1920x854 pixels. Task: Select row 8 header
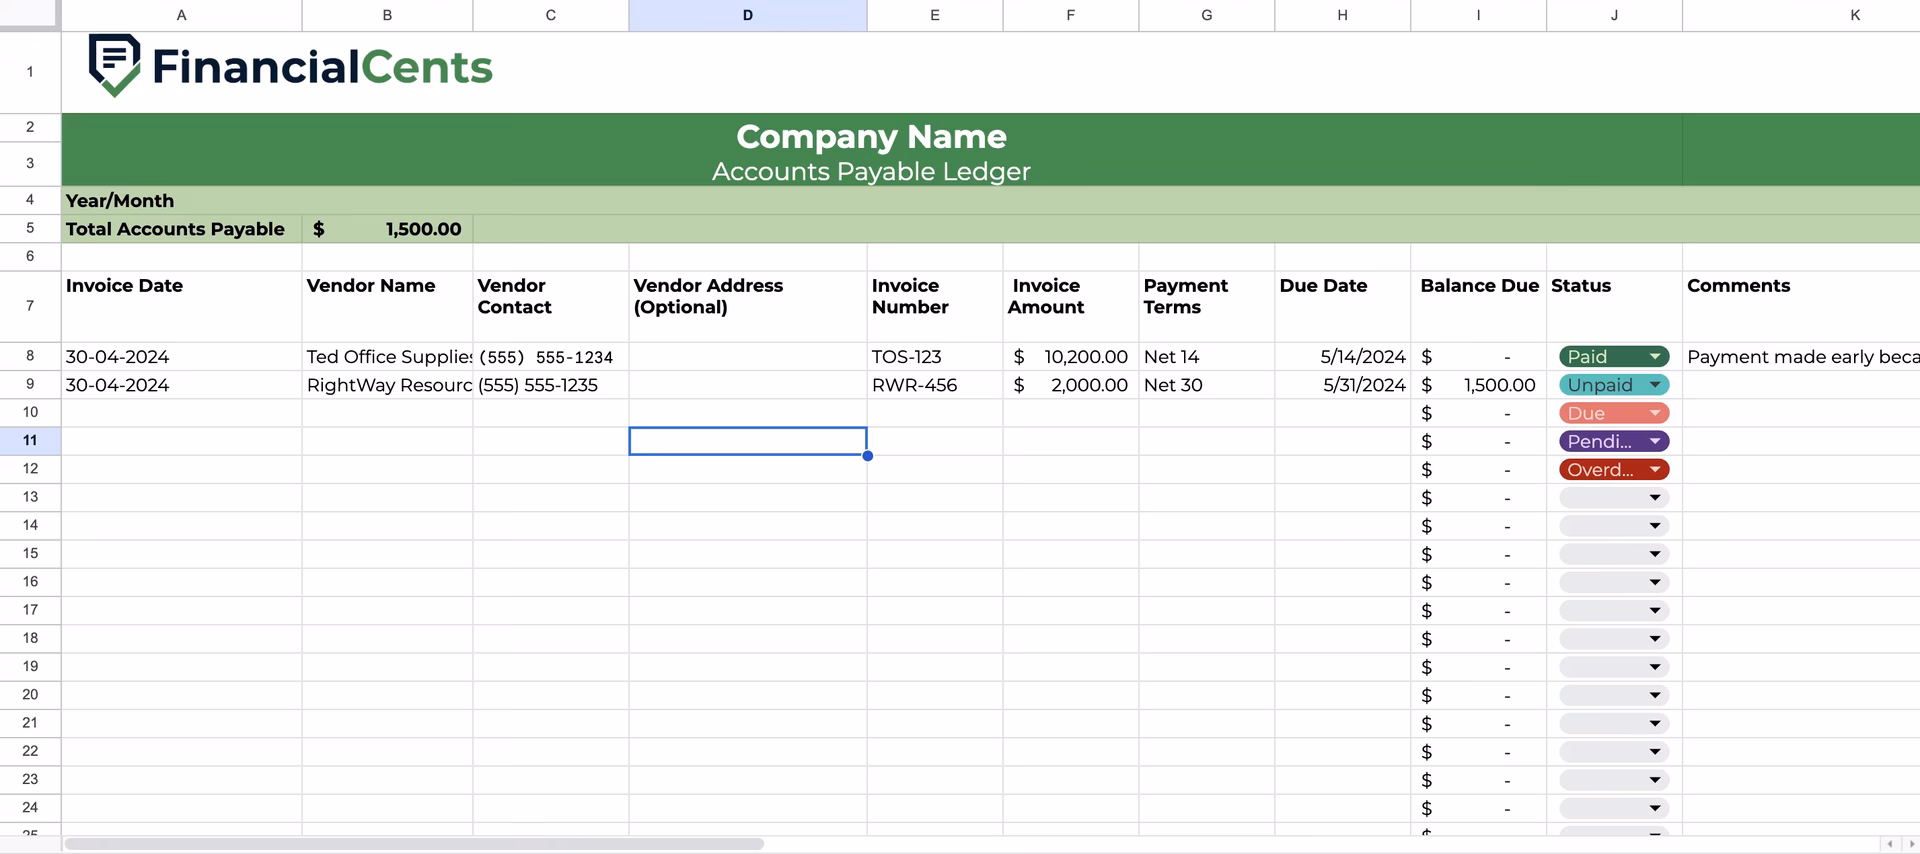tap(30, 356)
